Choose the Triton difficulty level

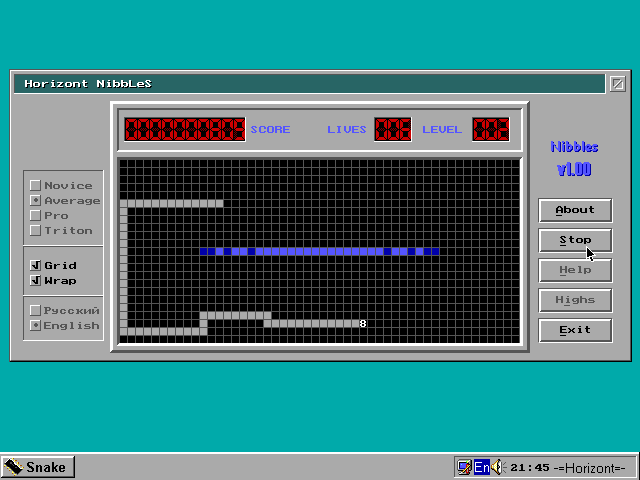click(x=36, y=230)
